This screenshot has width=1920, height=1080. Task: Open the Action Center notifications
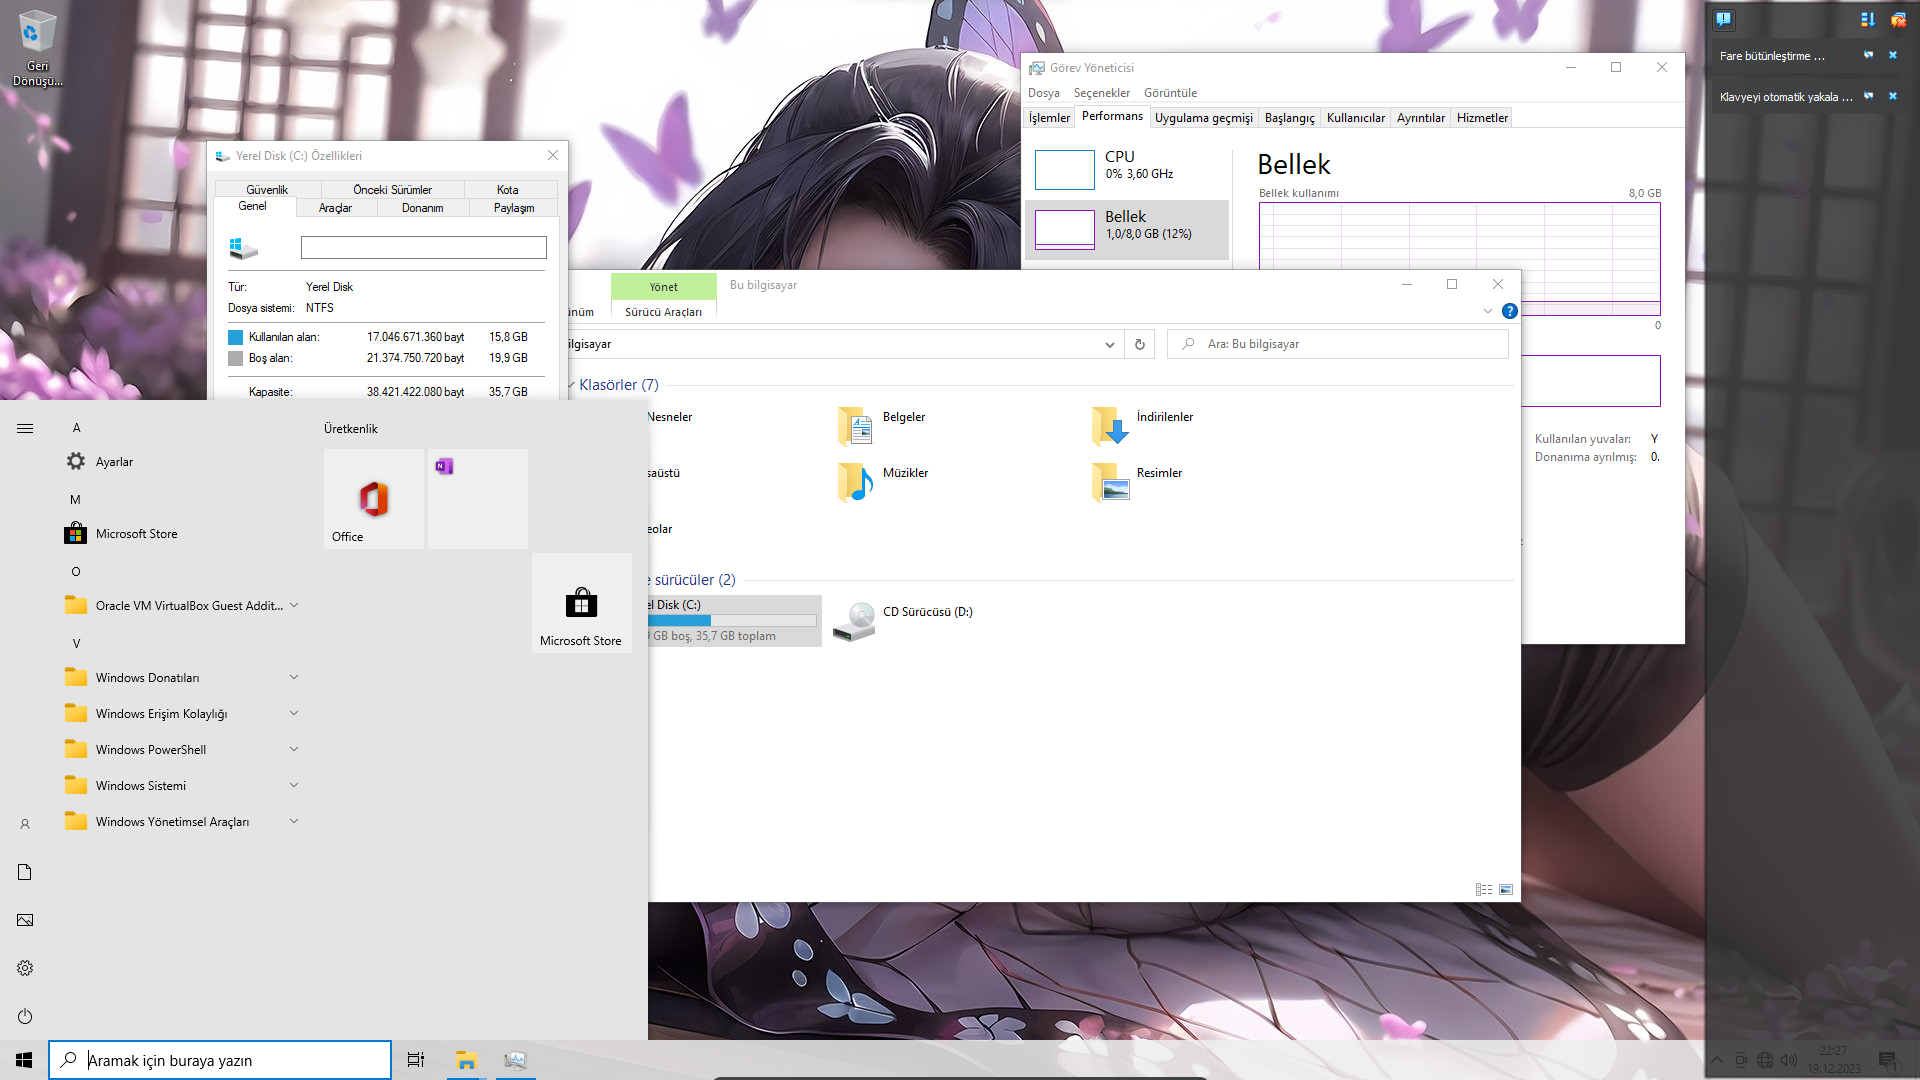click(1887, 1060)
